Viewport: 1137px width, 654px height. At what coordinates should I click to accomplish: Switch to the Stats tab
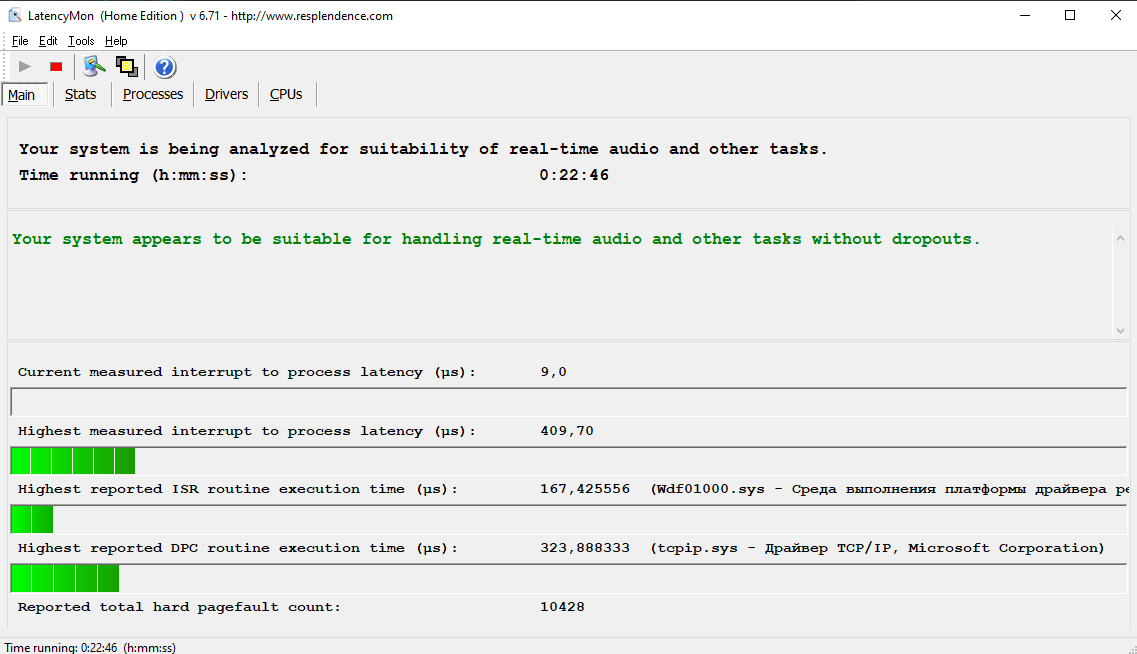[x=80, y=94]
